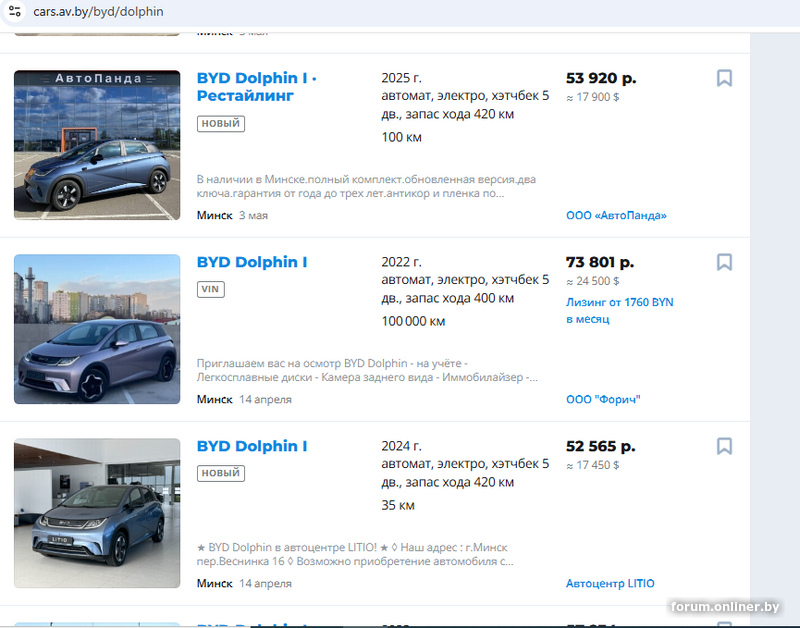Select the price 53 920 р.

601,78
